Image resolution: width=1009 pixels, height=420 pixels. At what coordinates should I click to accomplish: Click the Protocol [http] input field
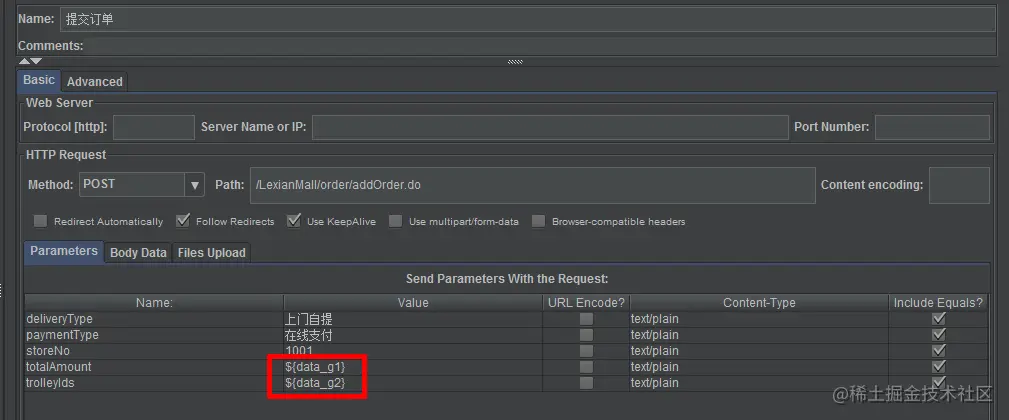[x=154, y=127]
